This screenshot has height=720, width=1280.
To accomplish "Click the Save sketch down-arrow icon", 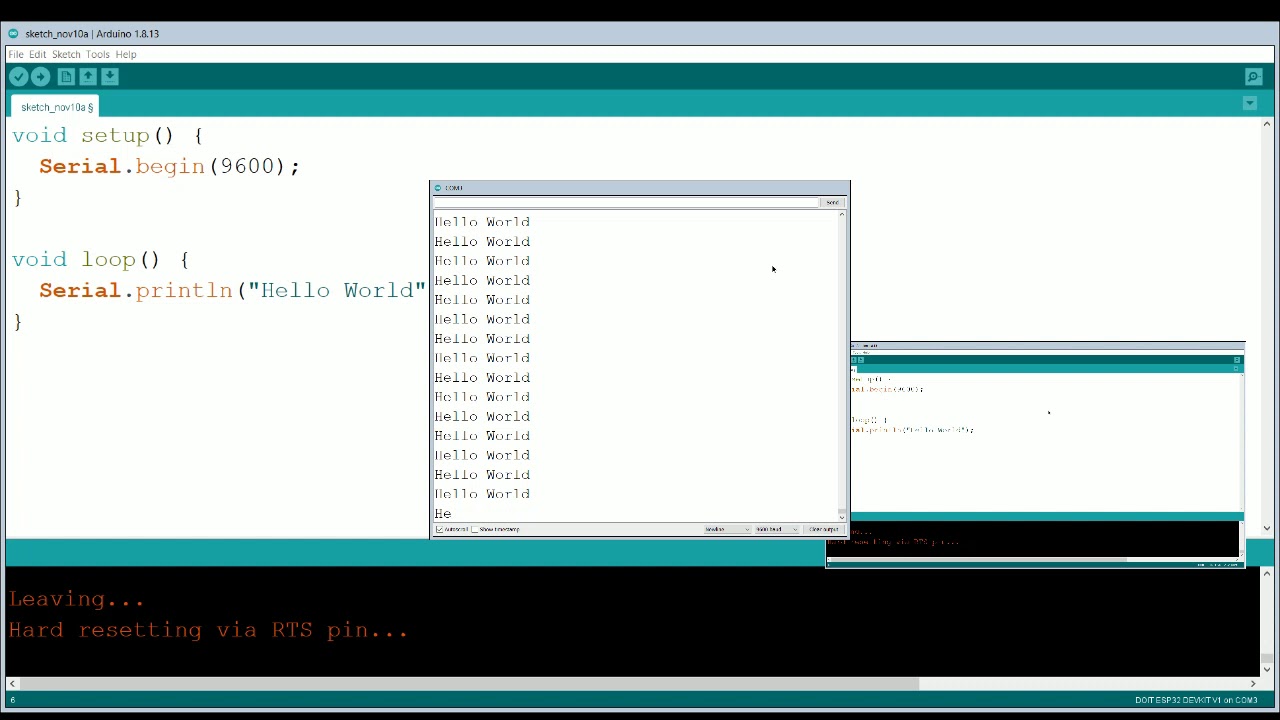I will (110, 77).
